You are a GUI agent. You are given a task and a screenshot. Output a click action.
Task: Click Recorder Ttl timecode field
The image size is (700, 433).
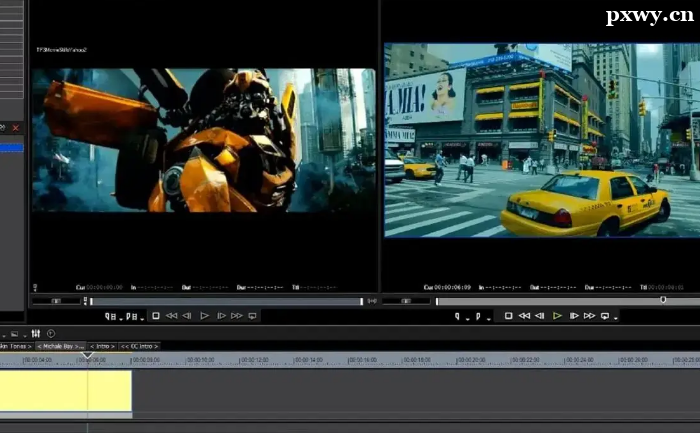tap(662, 287)
